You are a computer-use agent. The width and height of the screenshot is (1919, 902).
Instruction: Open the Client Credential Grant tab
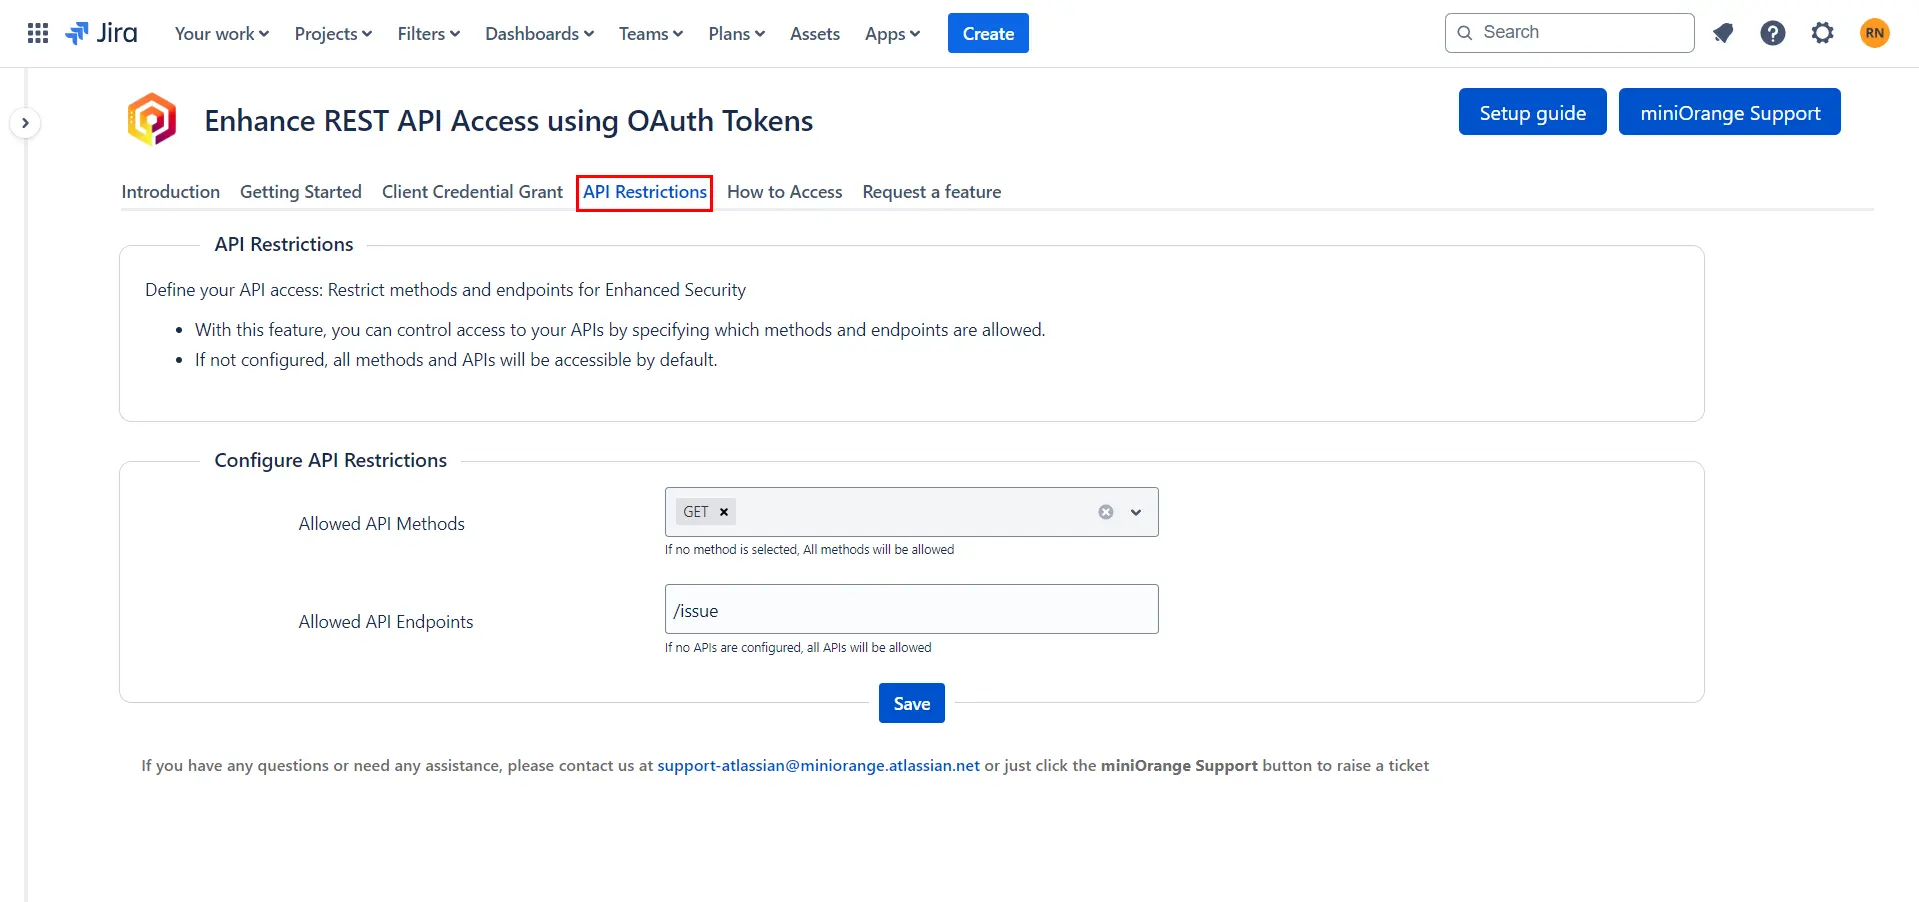[473, 192]
